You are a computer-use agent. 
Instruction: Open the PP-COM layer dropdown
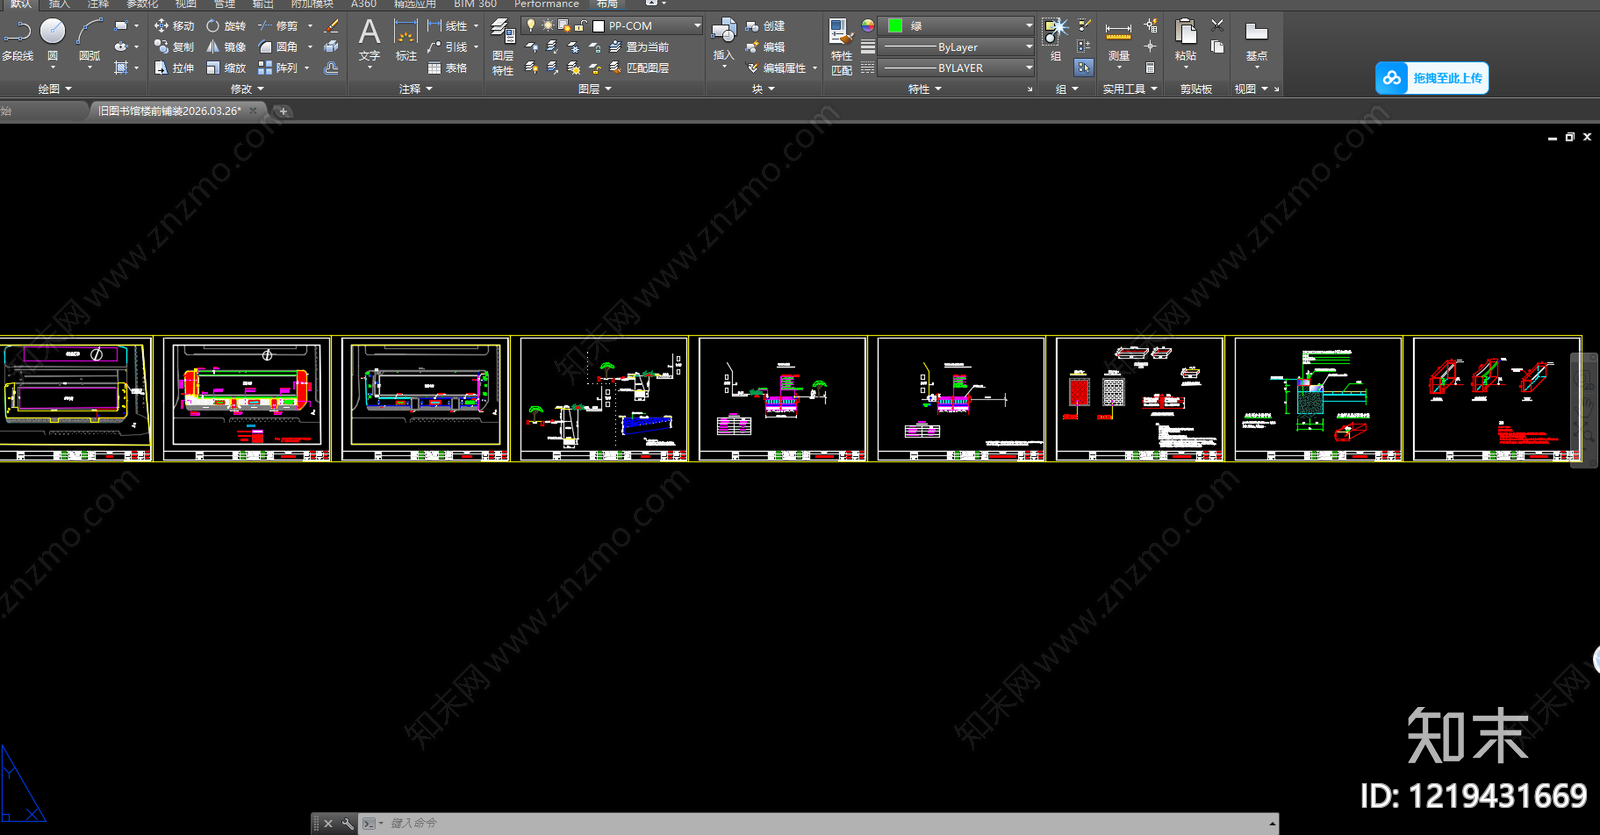click(697, 25)
